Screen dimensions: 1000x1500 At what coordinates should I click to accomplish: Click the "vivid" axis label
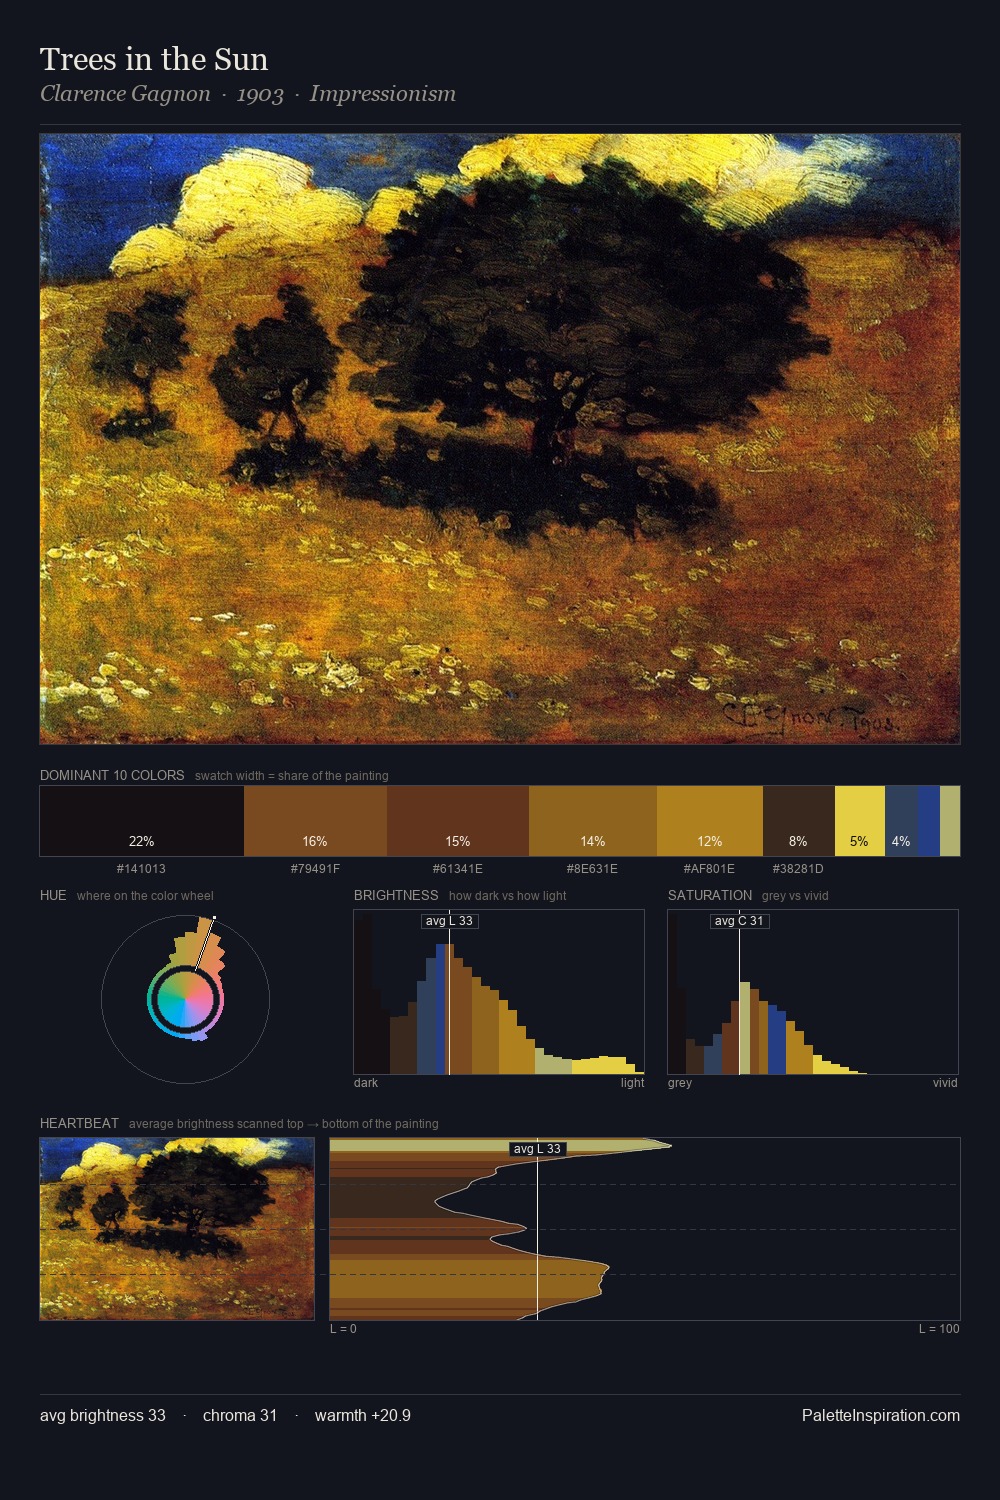point(945,1083)
